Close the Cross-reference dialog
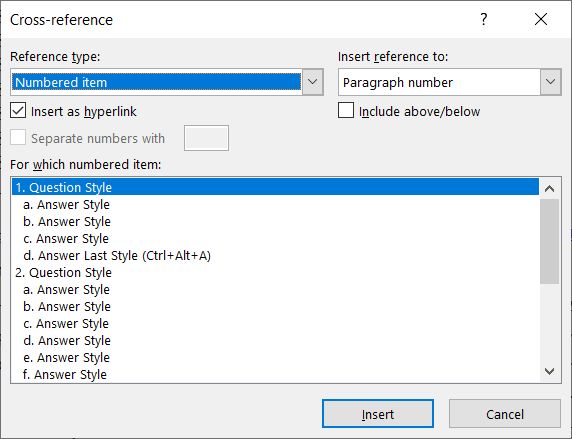Viewport: 572px width, 439px height. 541,19
